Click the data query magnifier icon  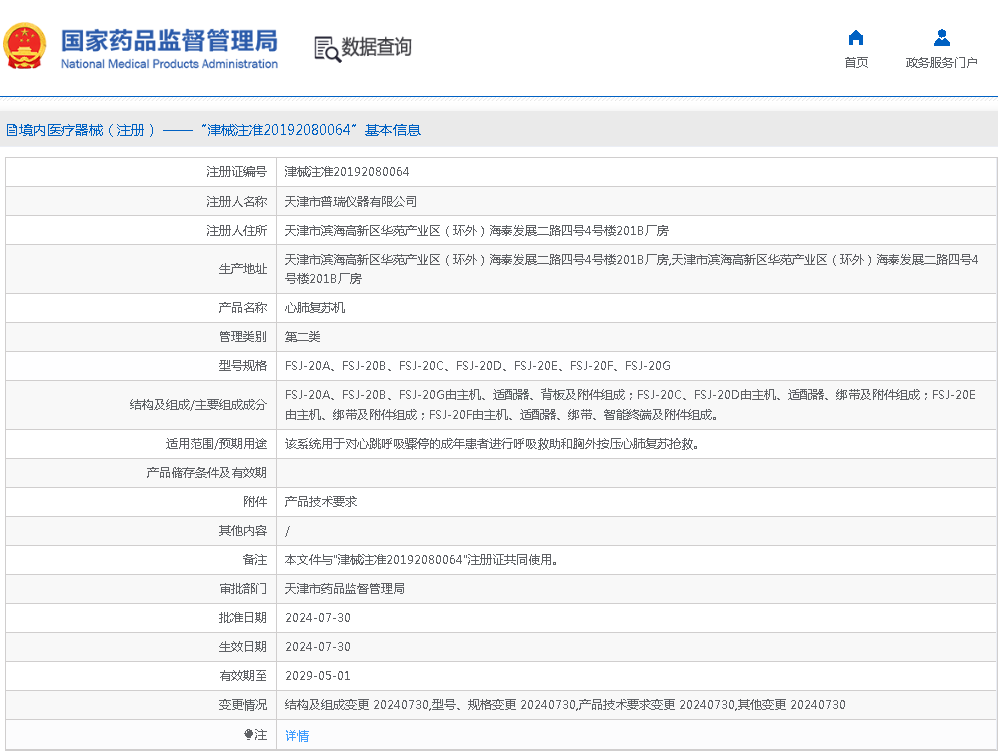(x=326, y=48)
